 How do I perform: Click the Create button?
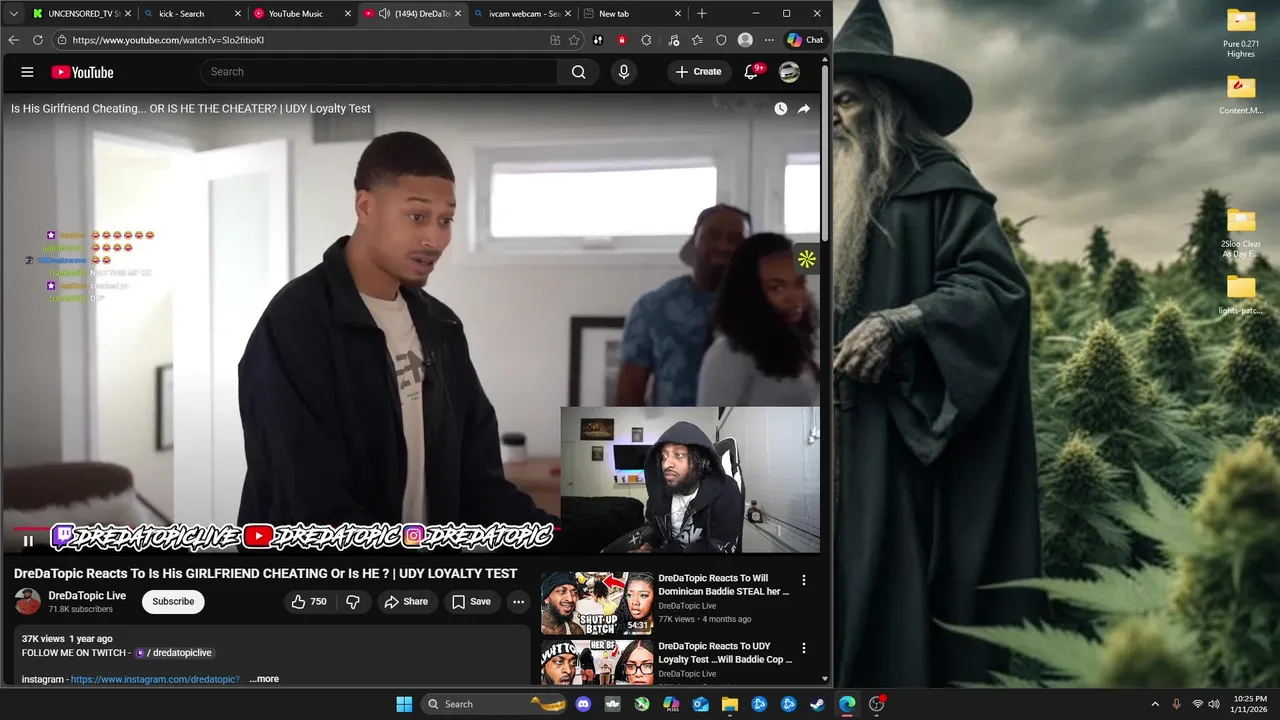click(x=698, y=72)
